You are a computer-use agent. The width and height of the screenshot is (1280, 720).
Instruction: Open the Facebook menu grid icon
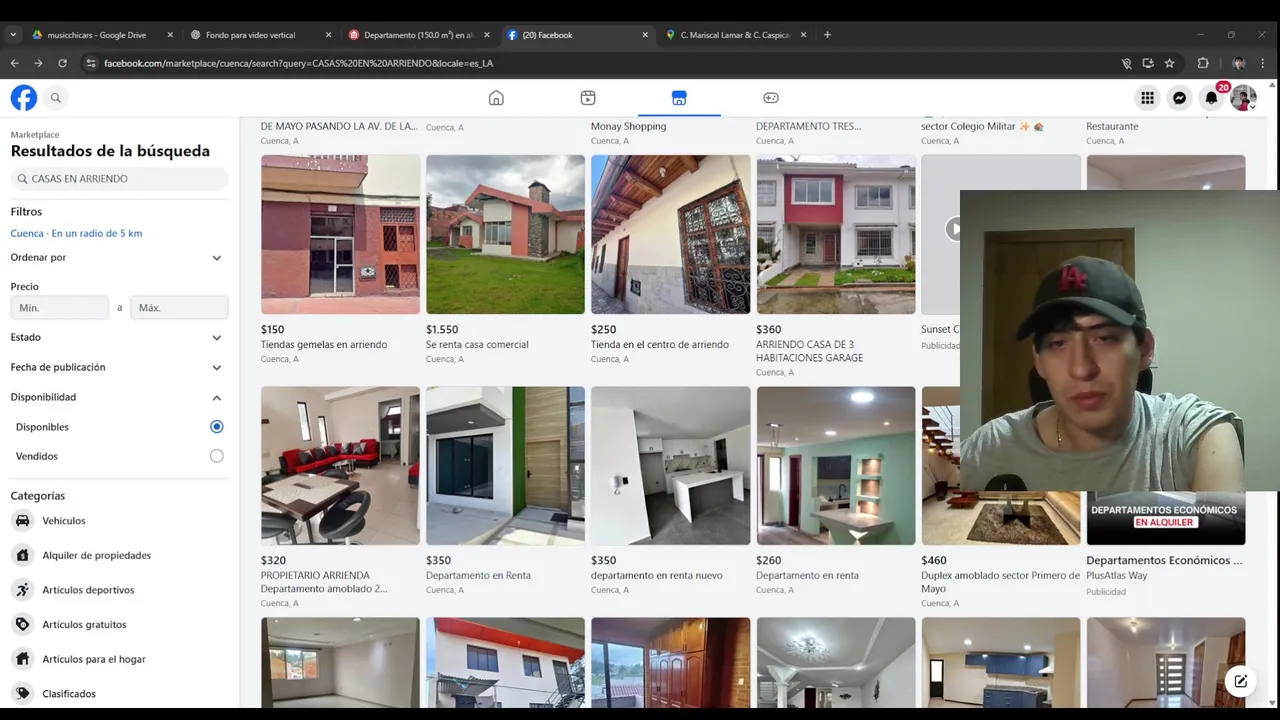pyautogui.click(x=1147, y=98)
